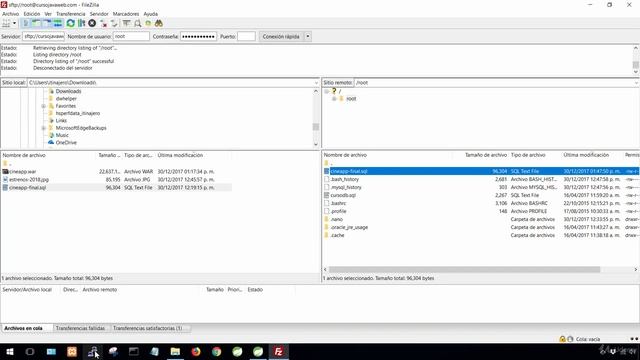Image resolution: width=640 pixels, height=360 pixels.
Task: Sort local list by Tipo de archivo column
Action: [x=138, y=156]
